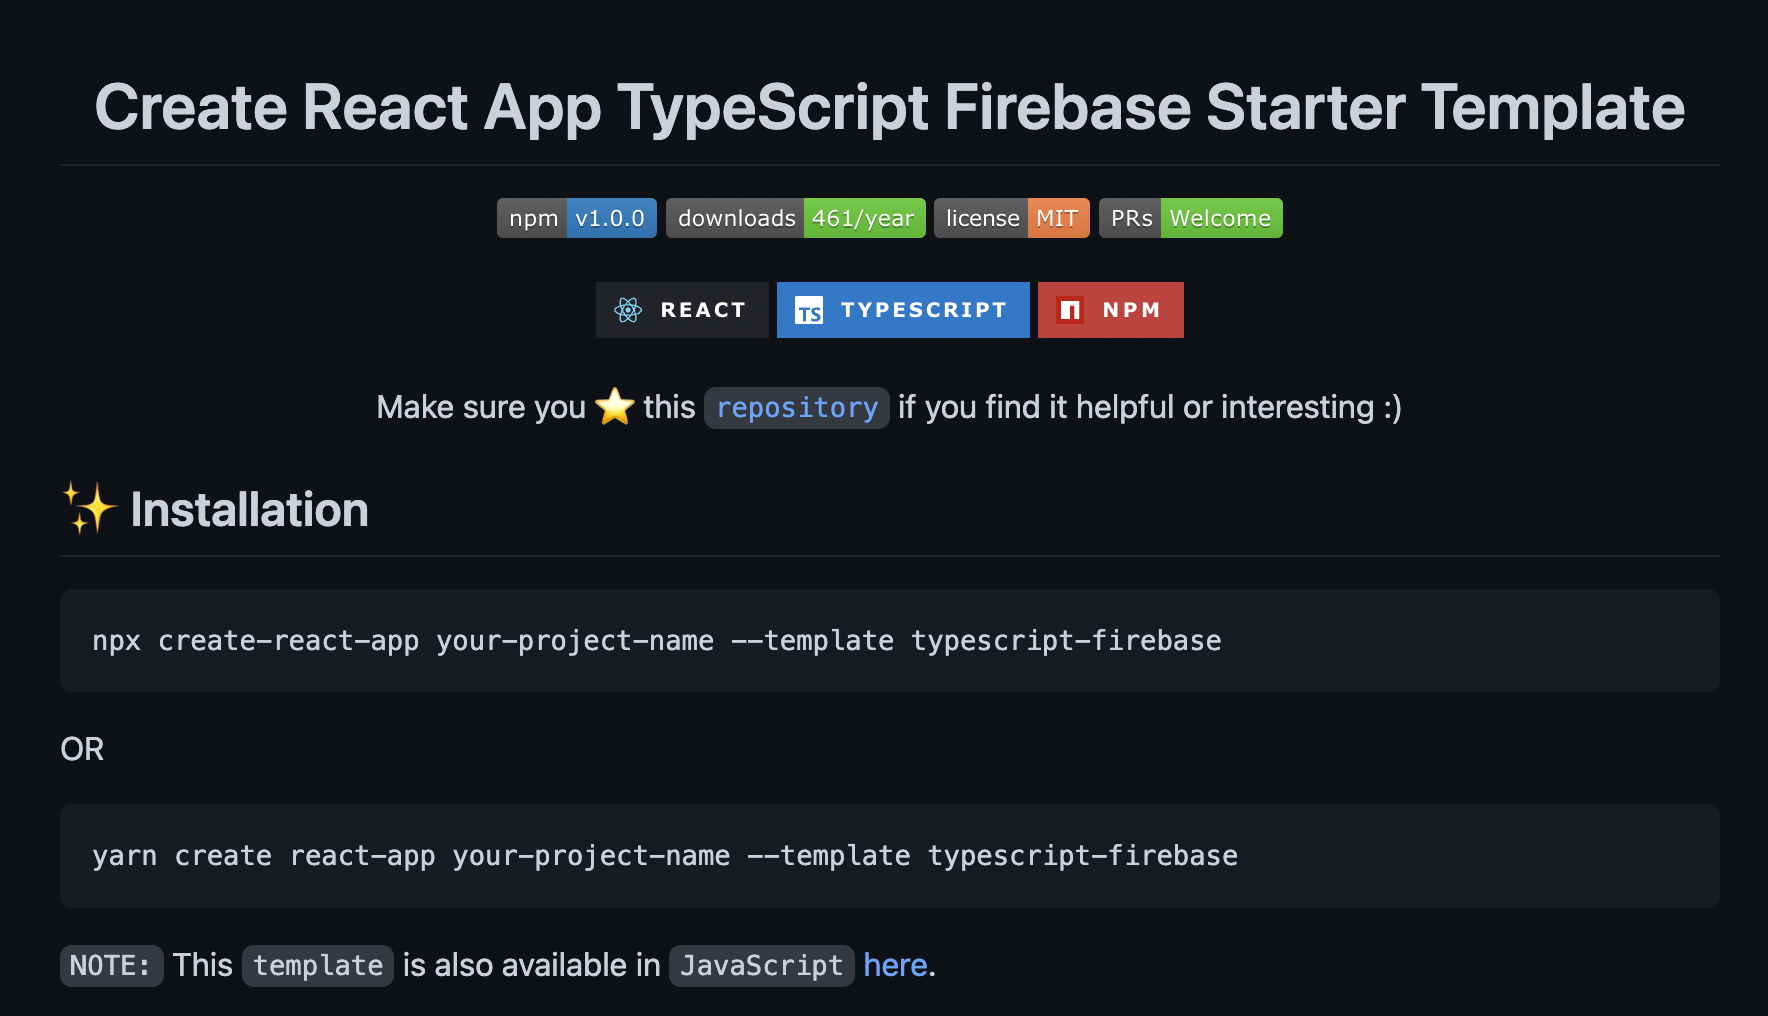The height and width of the screenshot is (1016, 1768).
Task: Click the gold star emoji
Action: tap(615, 407)
